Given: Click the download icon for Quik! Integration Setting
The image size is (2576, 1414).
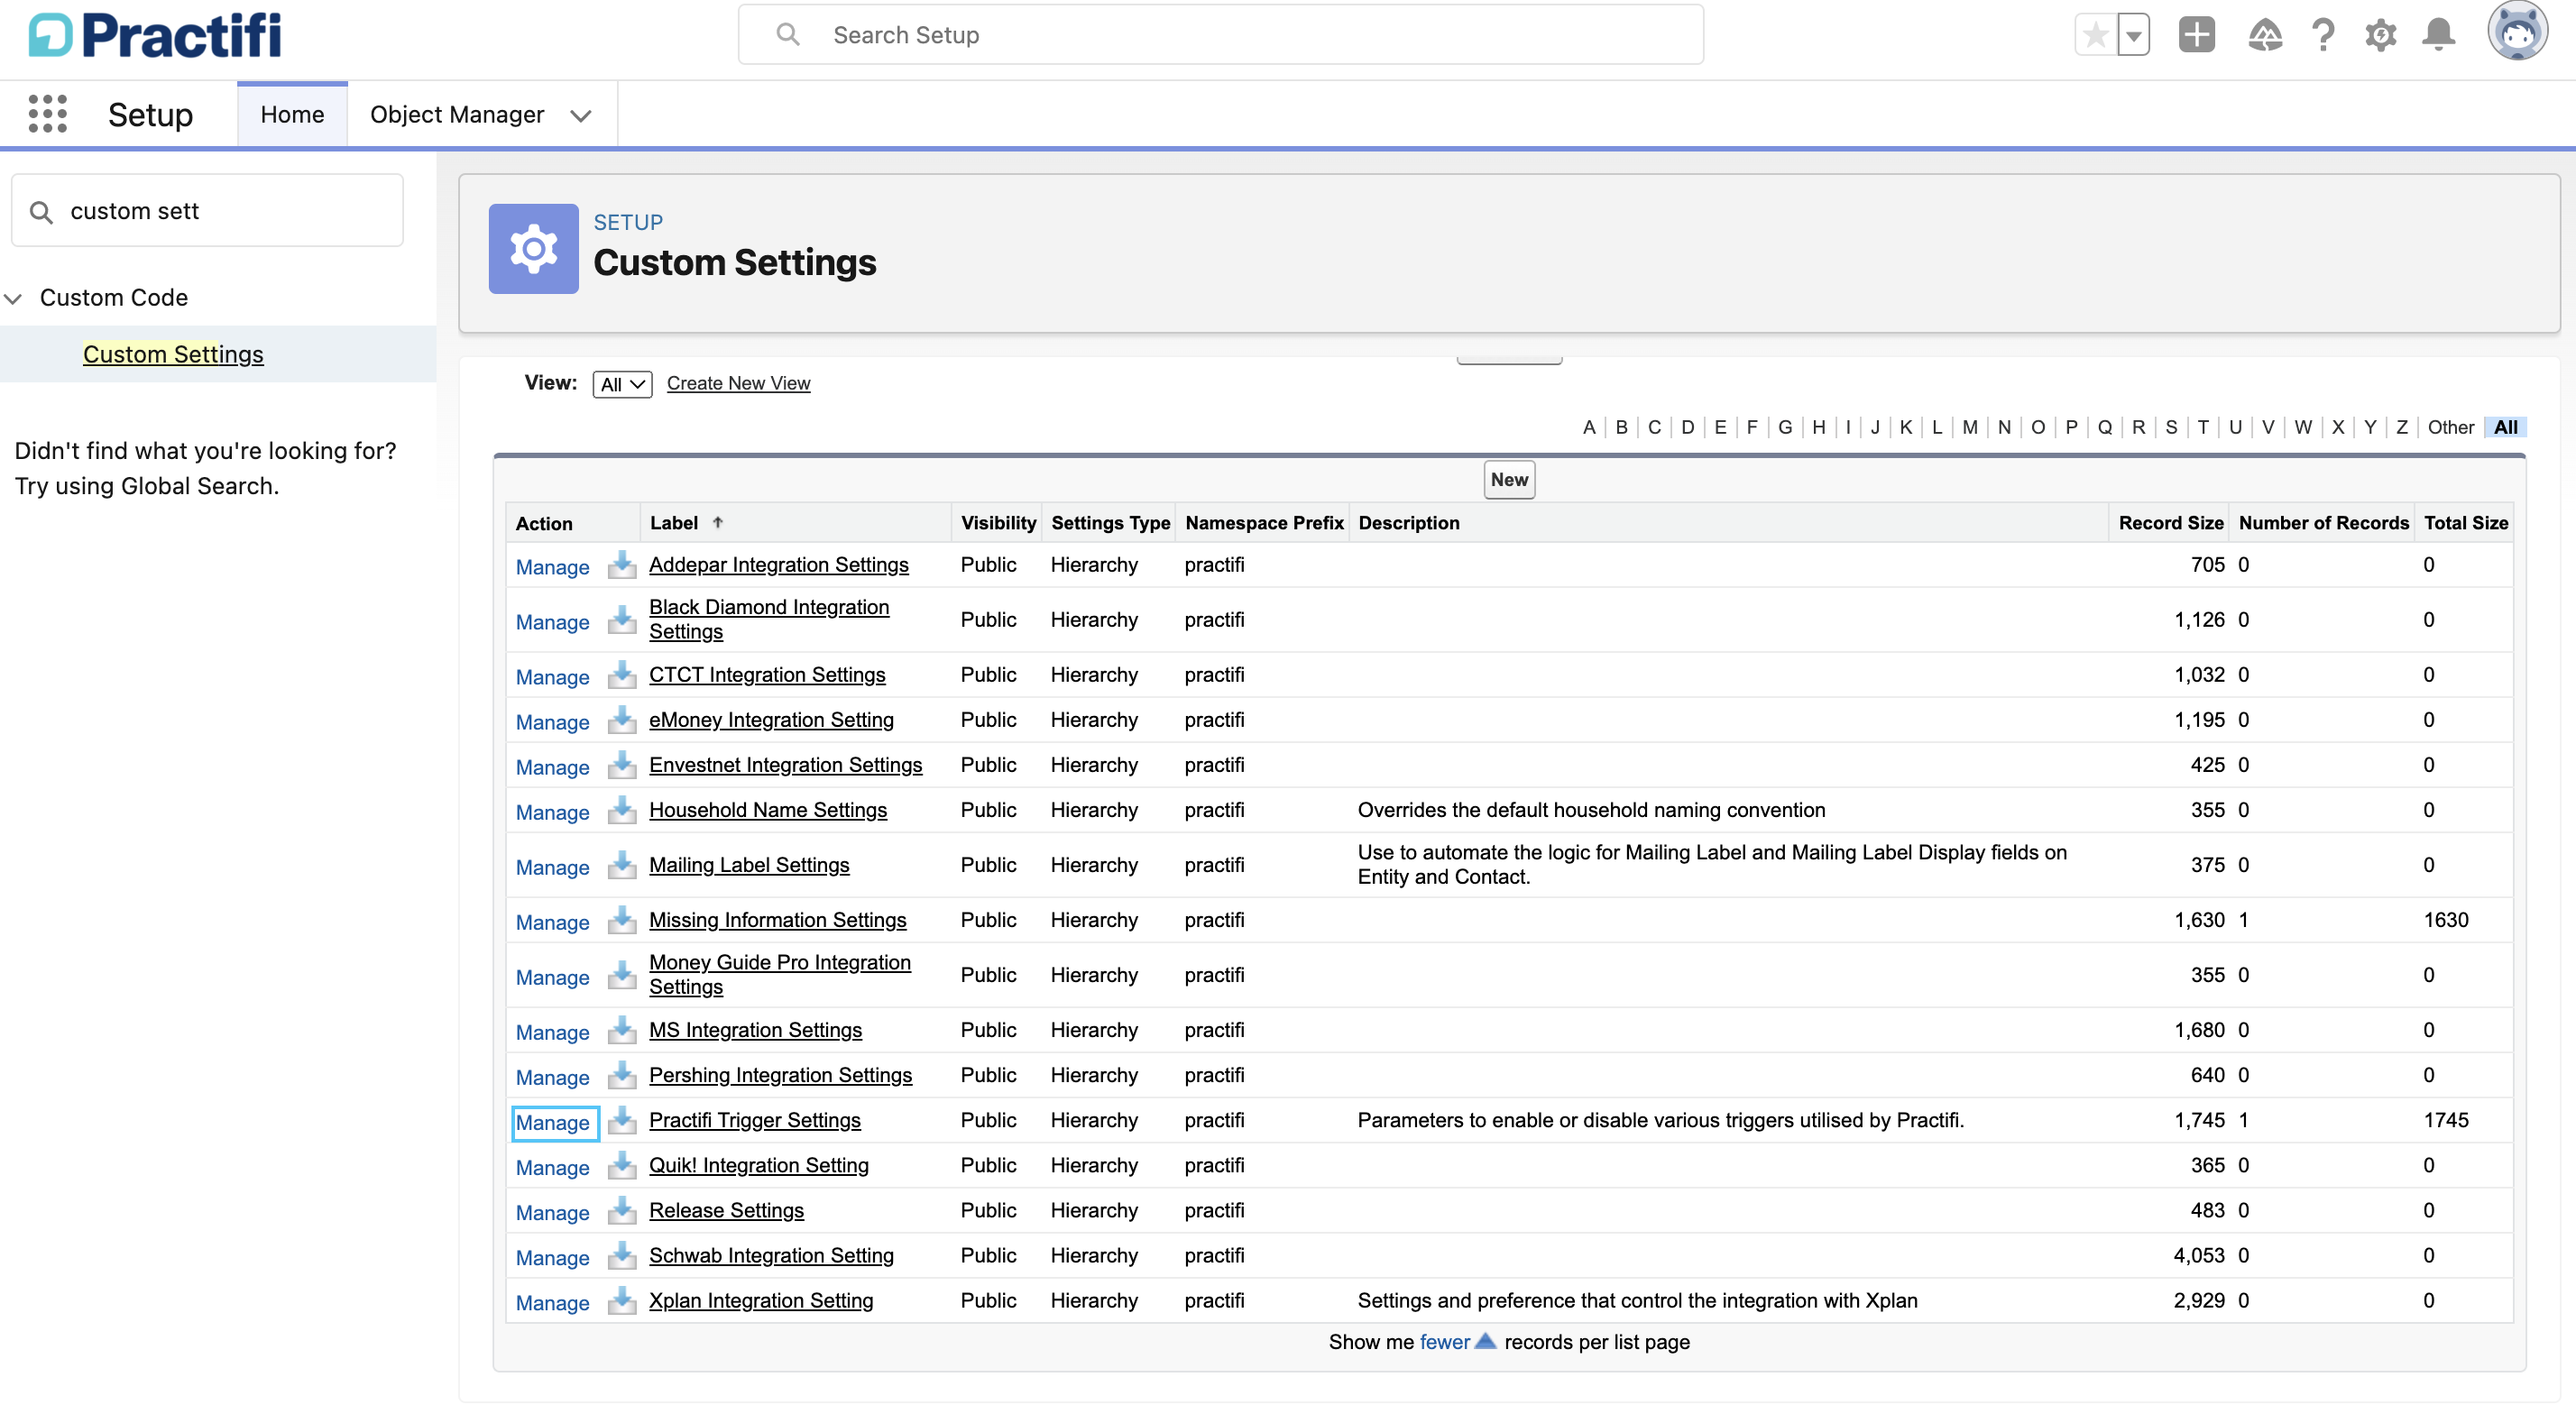Looking at the screenshot, I should (x=622, y=1165).
